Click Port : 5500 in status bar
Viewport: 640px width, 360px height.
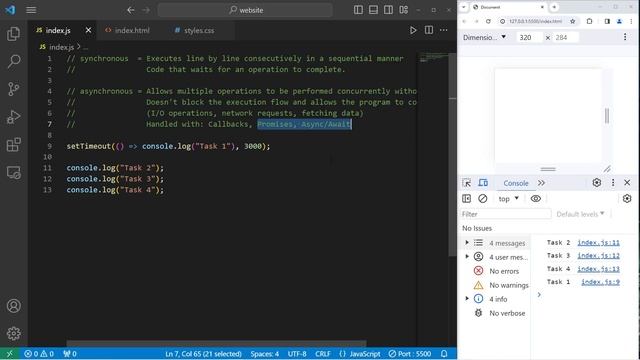click(409, 354)
